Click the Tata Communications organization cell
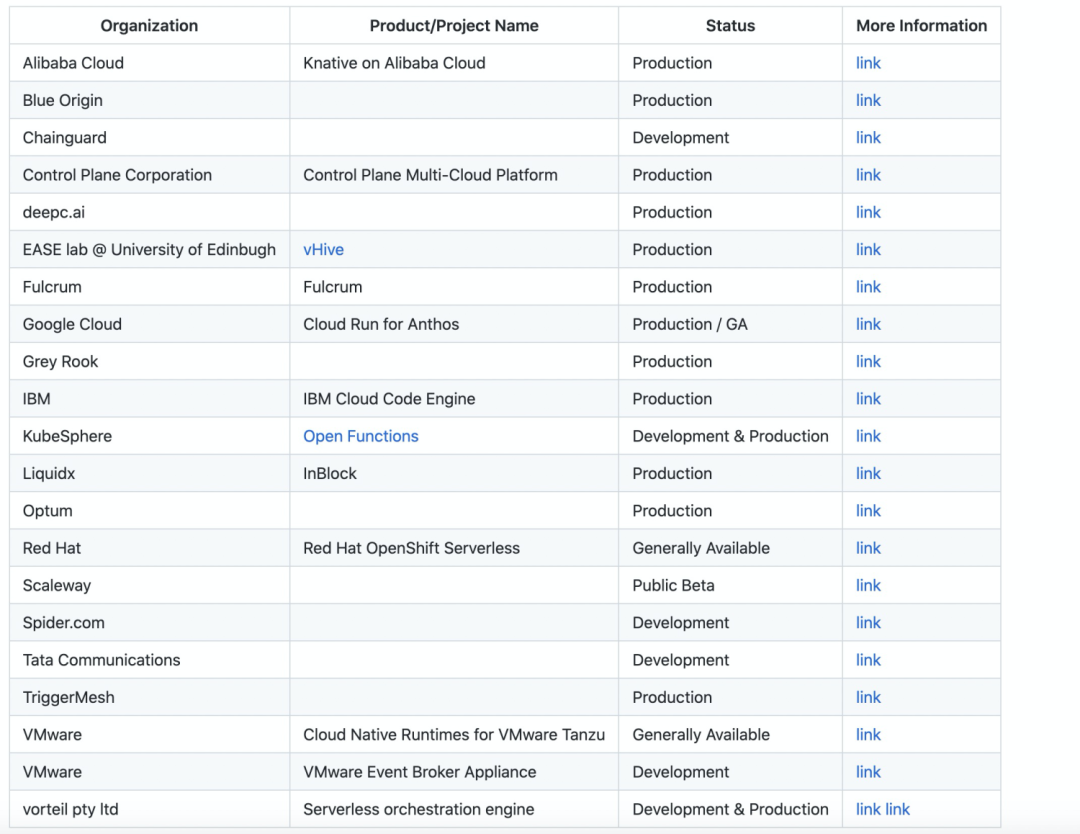1080x834 pixels. (x=101, y=660)
